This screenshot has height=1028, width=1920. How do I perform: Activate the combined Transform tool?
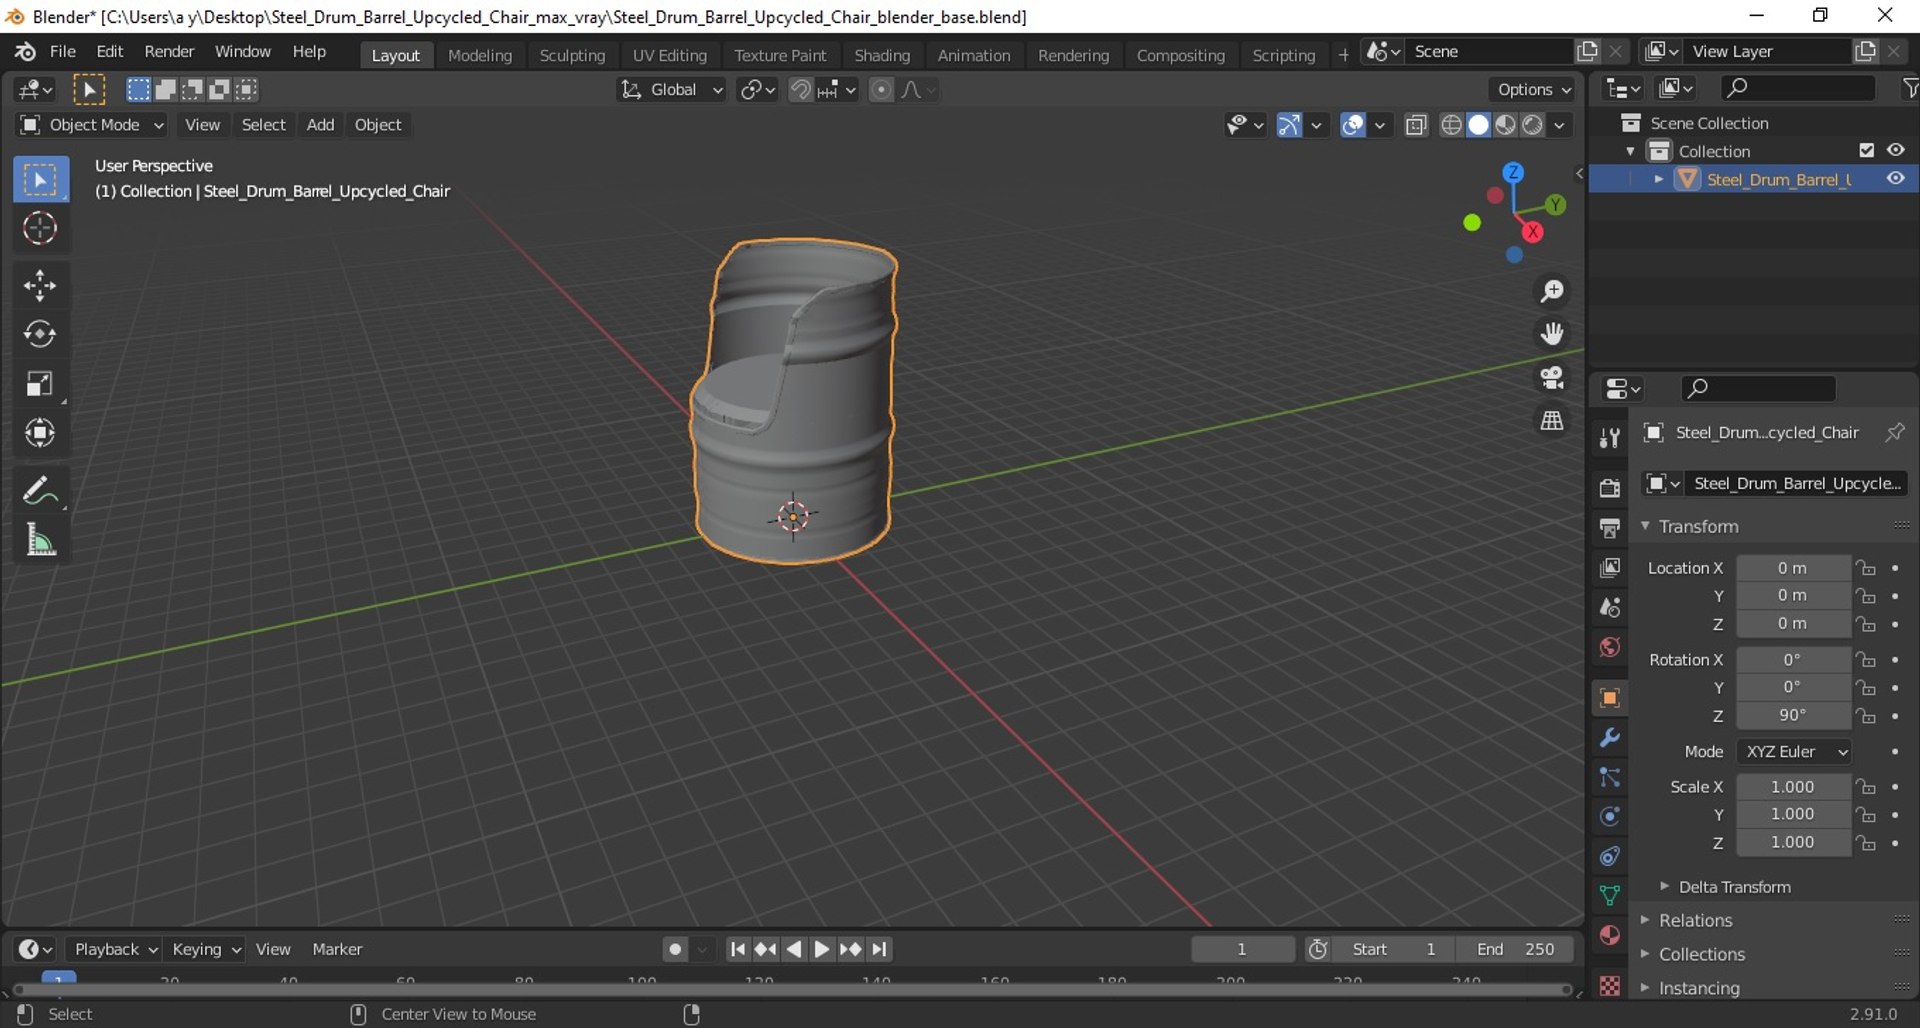(41, 433)
